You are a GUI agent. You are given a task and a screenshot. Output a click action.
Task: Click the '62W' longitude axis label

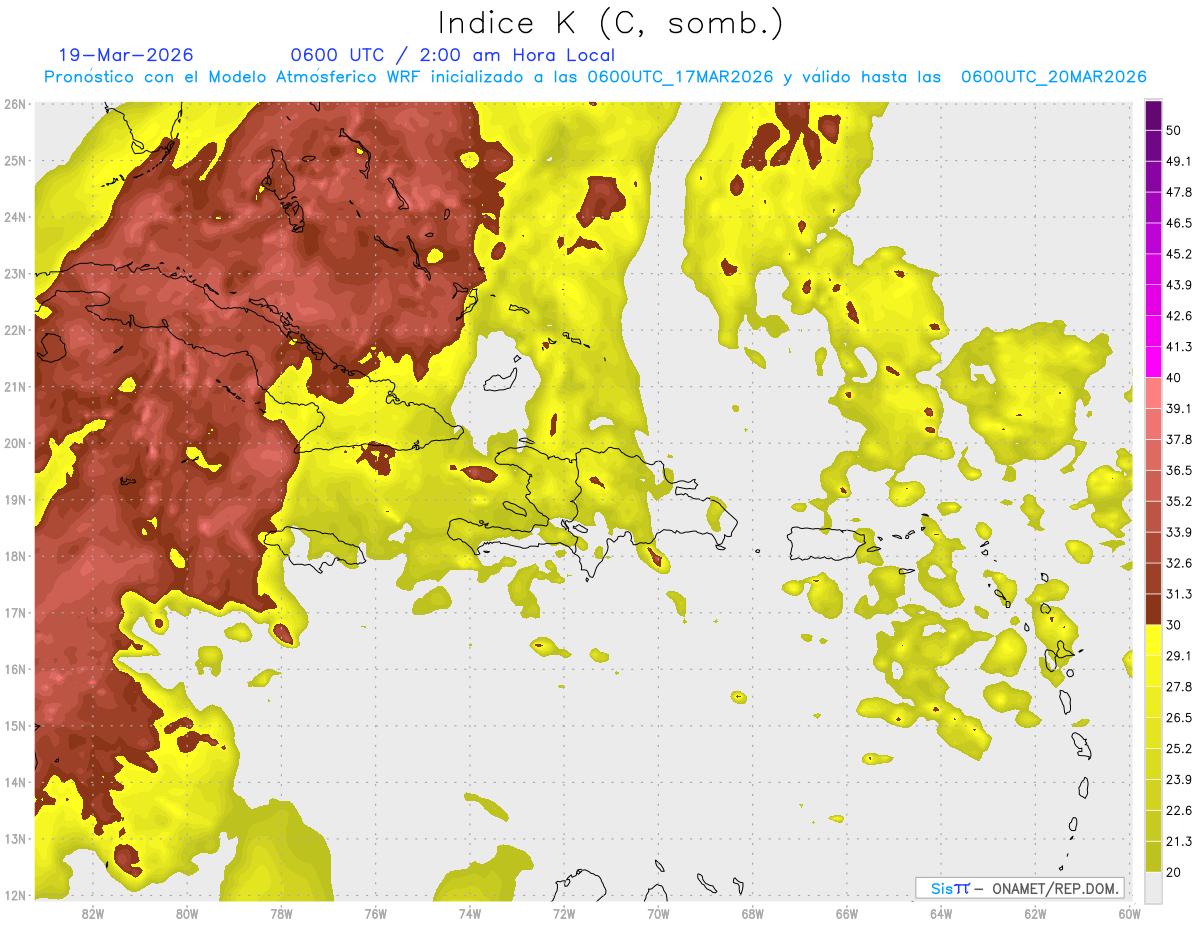(1036, 914)
